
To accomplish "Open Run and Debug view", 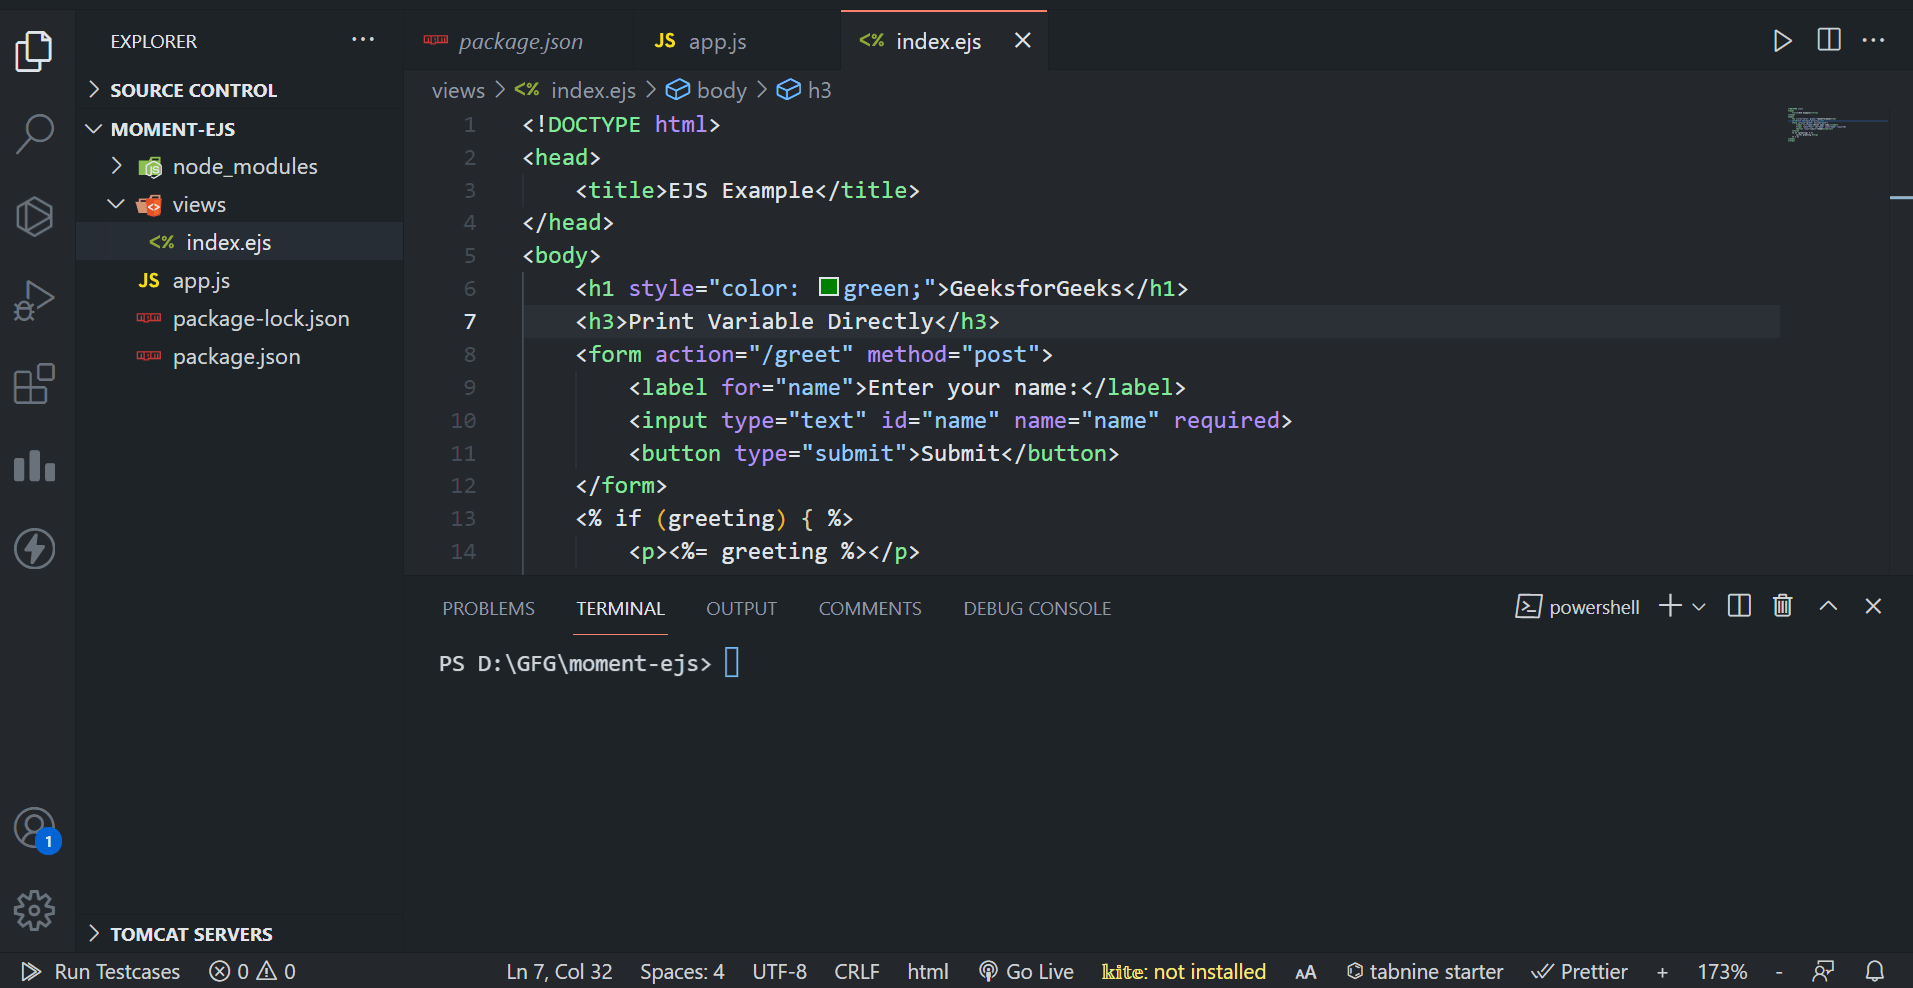I will click(35, 299).
